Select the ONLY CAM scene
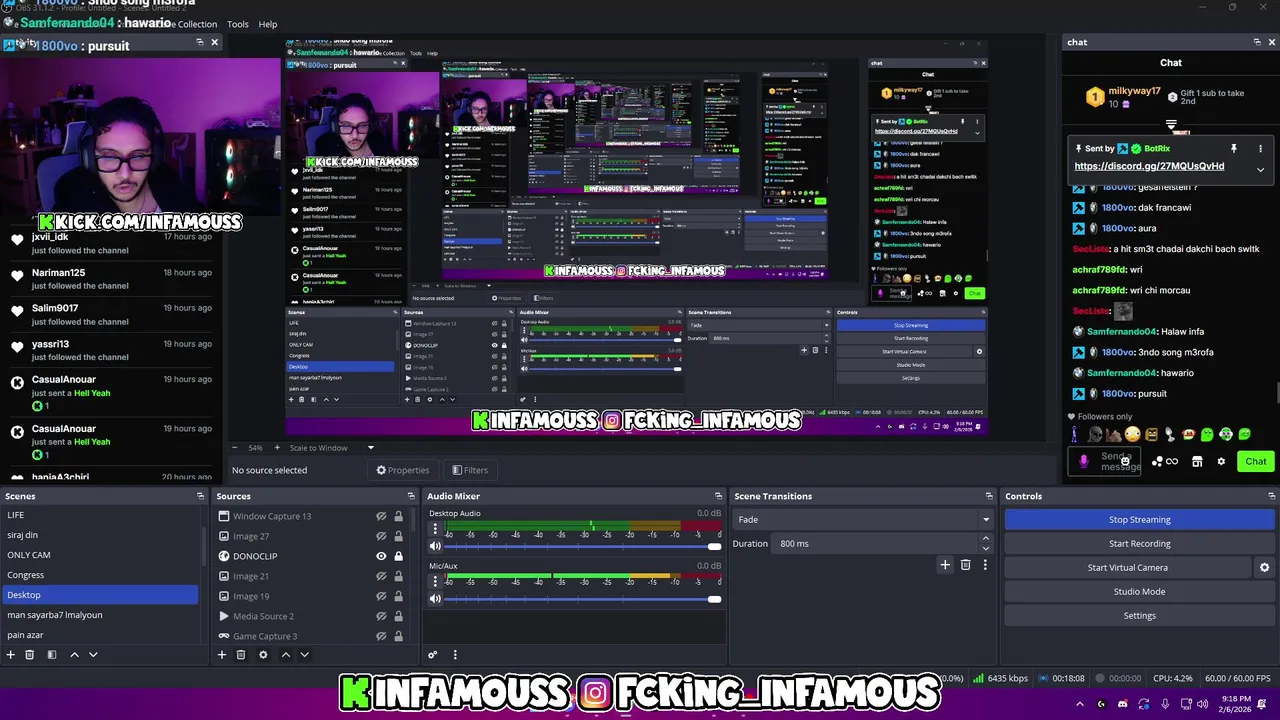This screenshot has width=1280, height=720. coord(100,555)
